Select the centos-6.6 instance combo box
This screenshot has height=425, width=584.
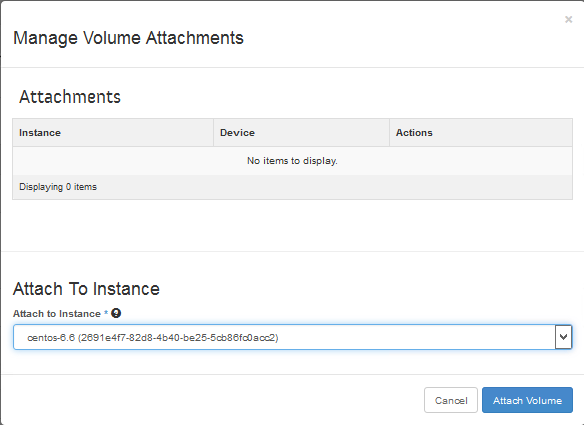(x=292, y=337)
